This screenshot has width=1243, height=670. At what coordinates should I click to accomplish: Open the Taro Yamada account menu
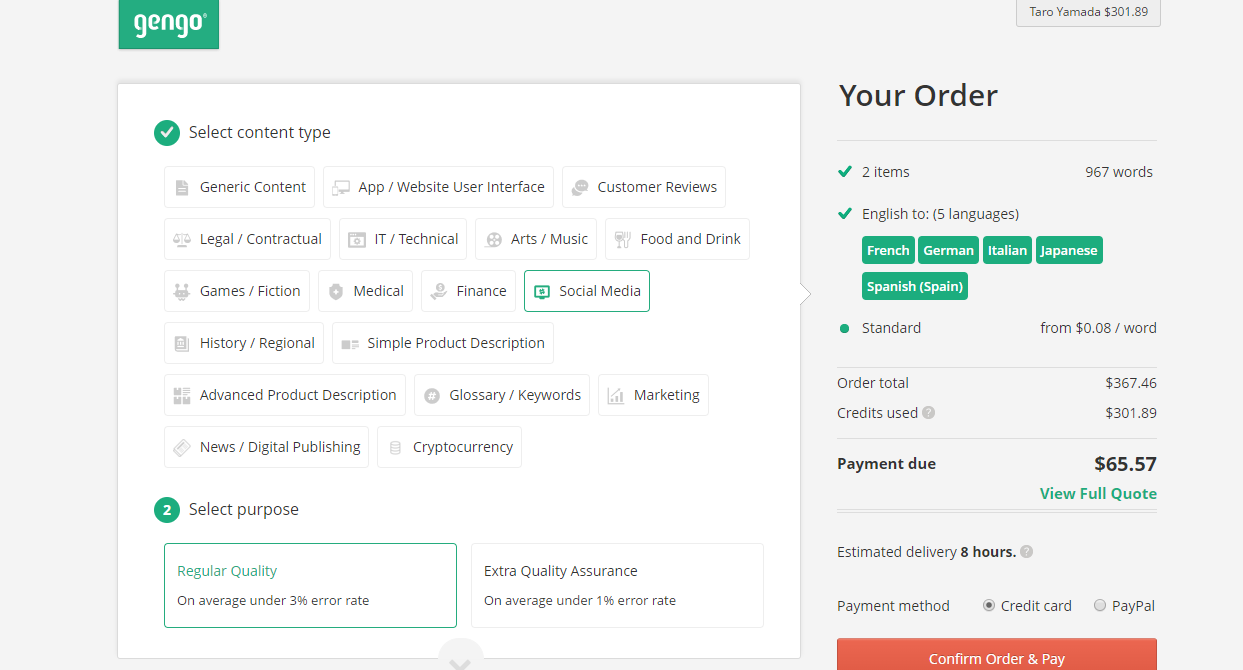pos(1088,13)
